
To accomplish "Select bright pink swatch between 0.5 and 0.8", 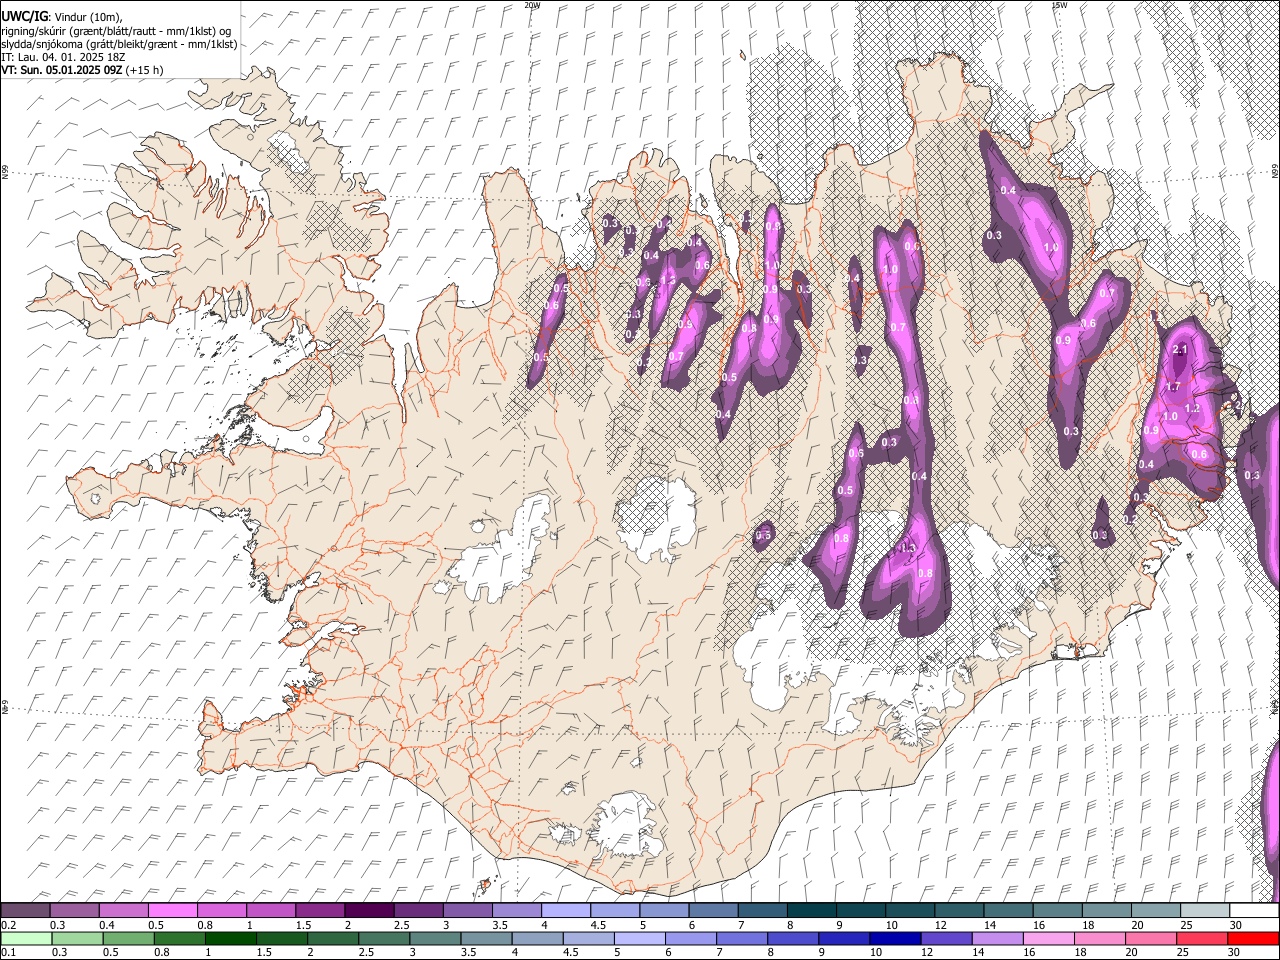I will 172,910.
